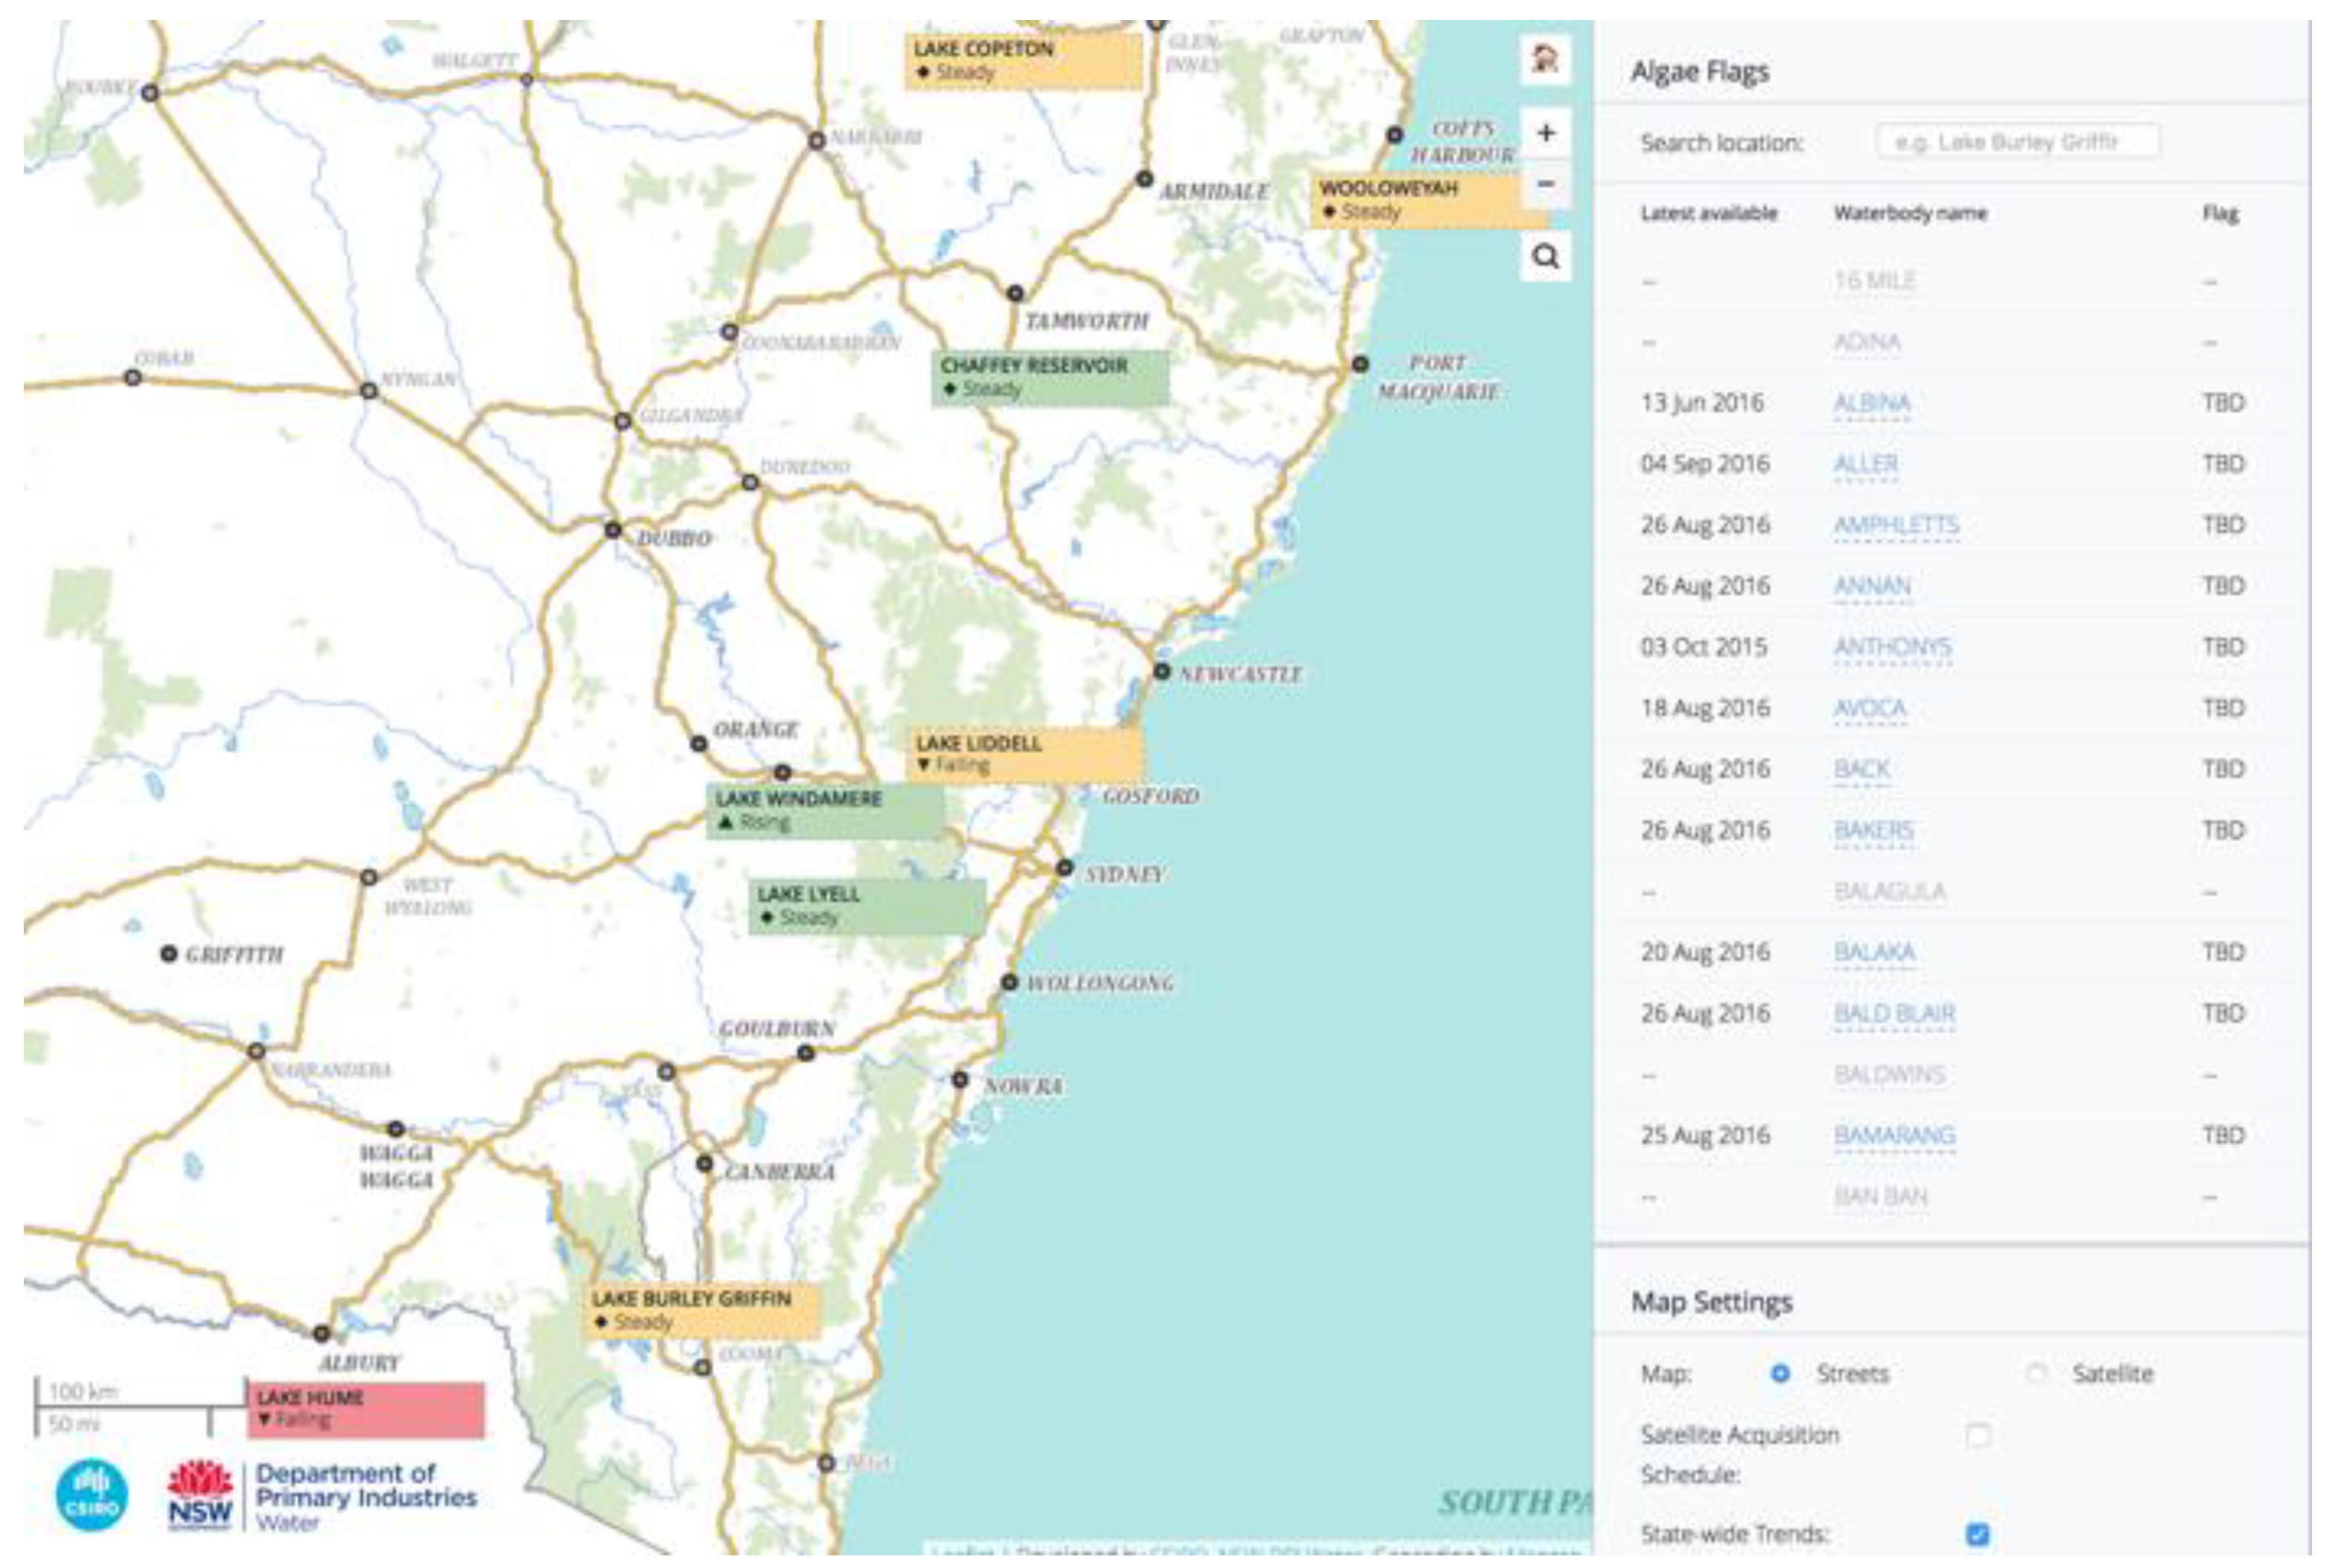The width and height of the screenshot is (2327, 1568).
Task: Click the Chaffey Reservoir steady label
Action: point(1049,377)
